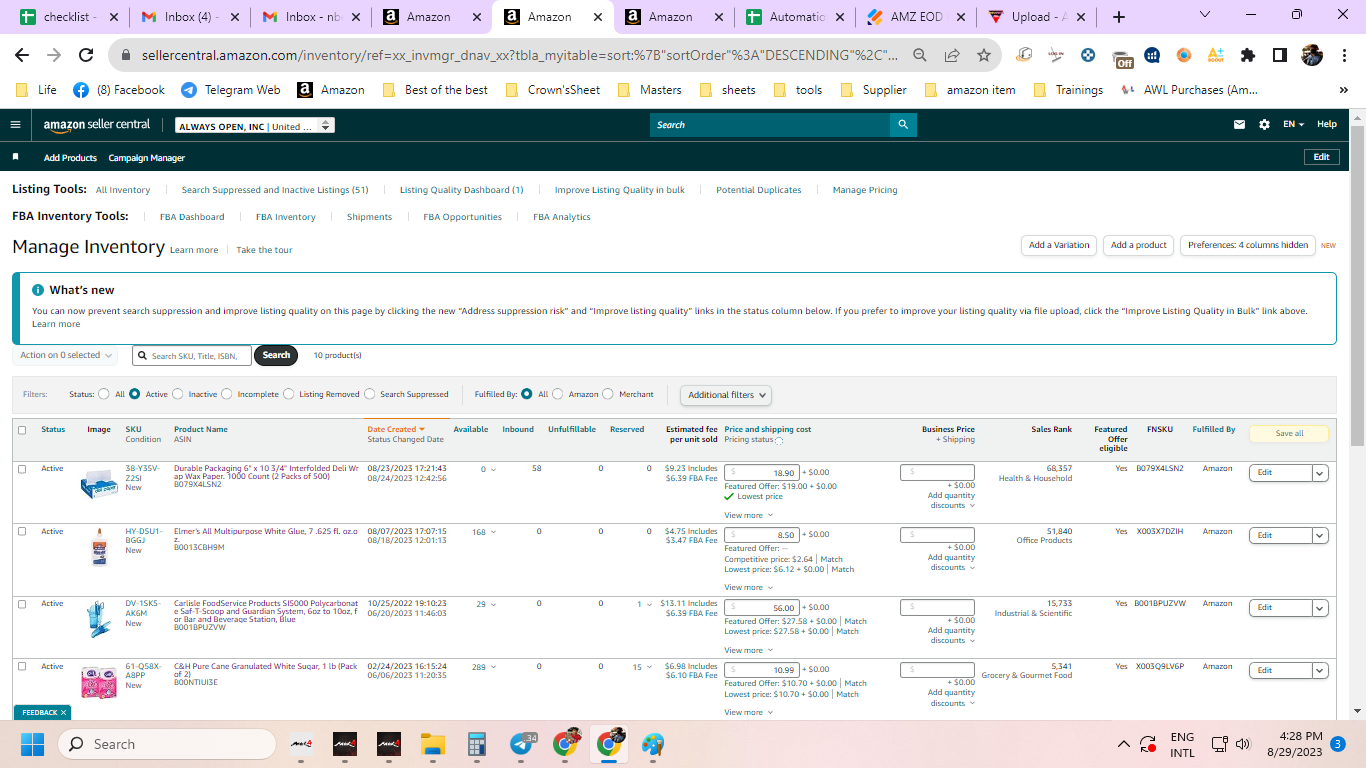Click the bookmark flag icon beside Add Products

tap(15, 157)
